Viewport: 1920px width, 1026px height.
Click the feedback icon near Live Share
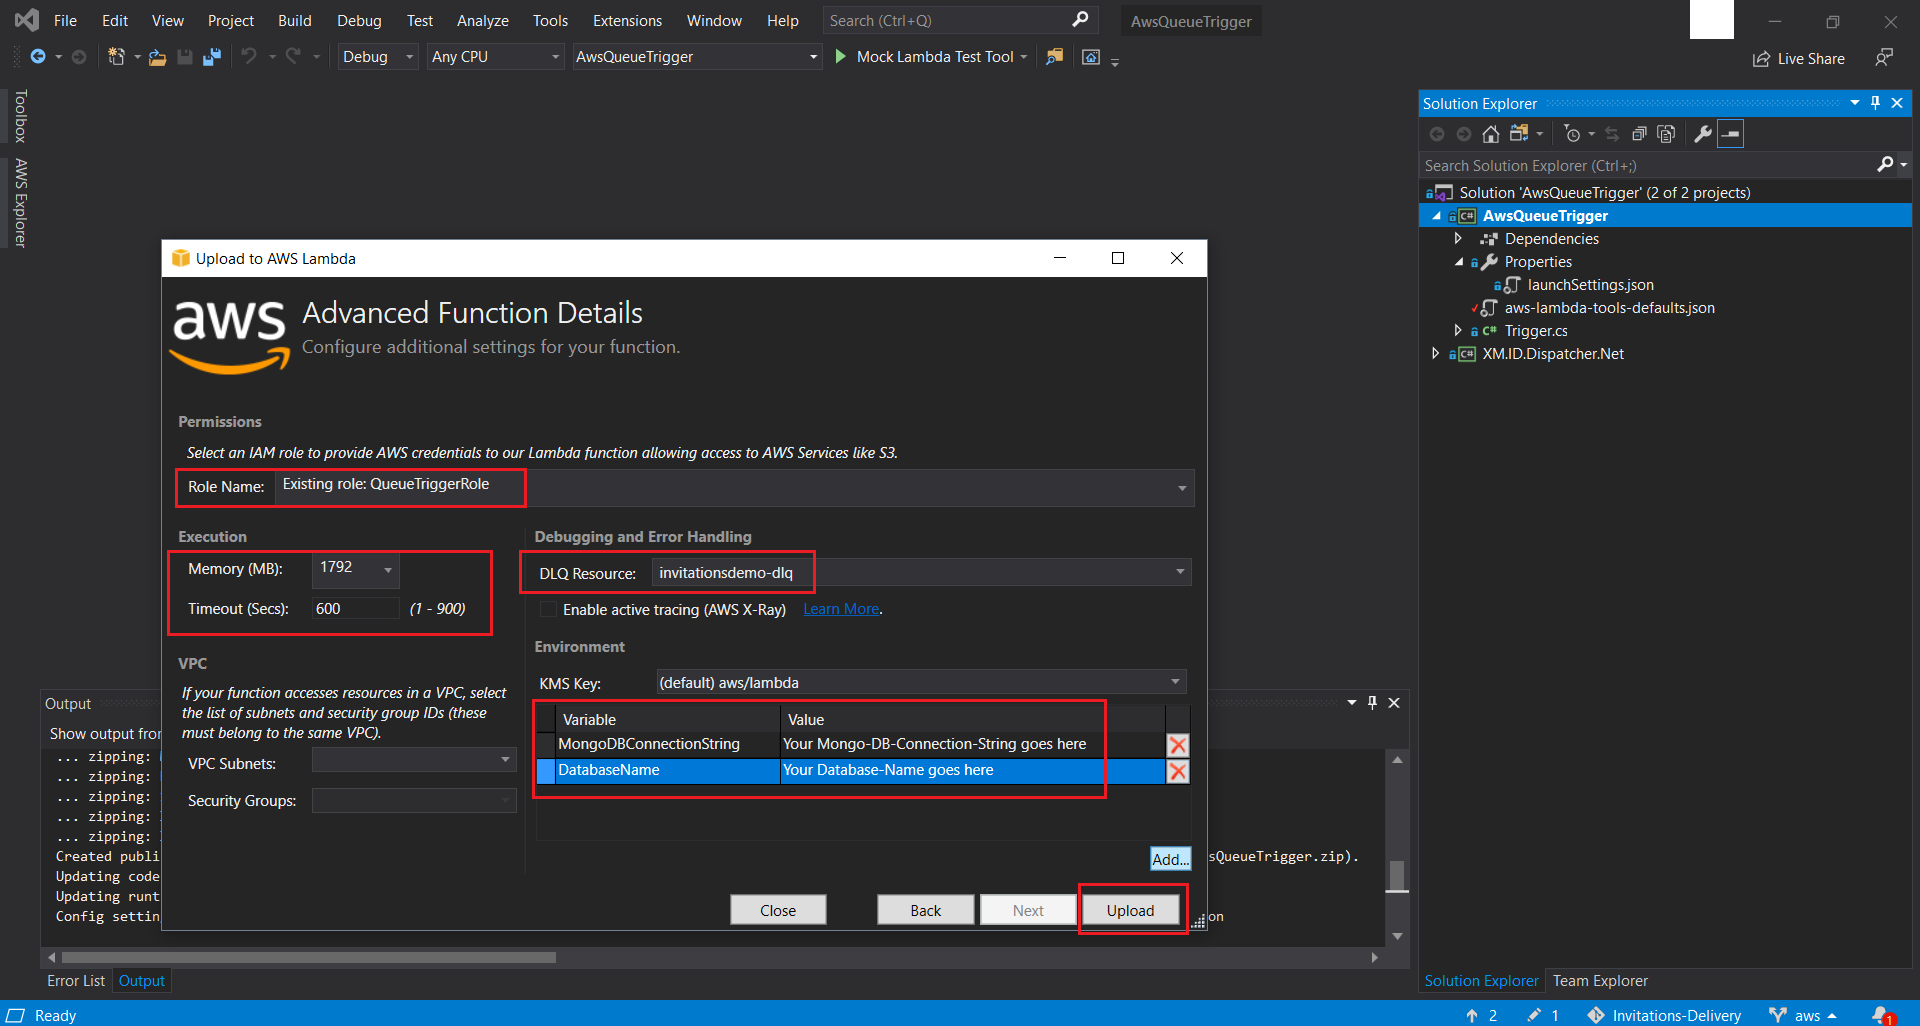coord(1884,58)
